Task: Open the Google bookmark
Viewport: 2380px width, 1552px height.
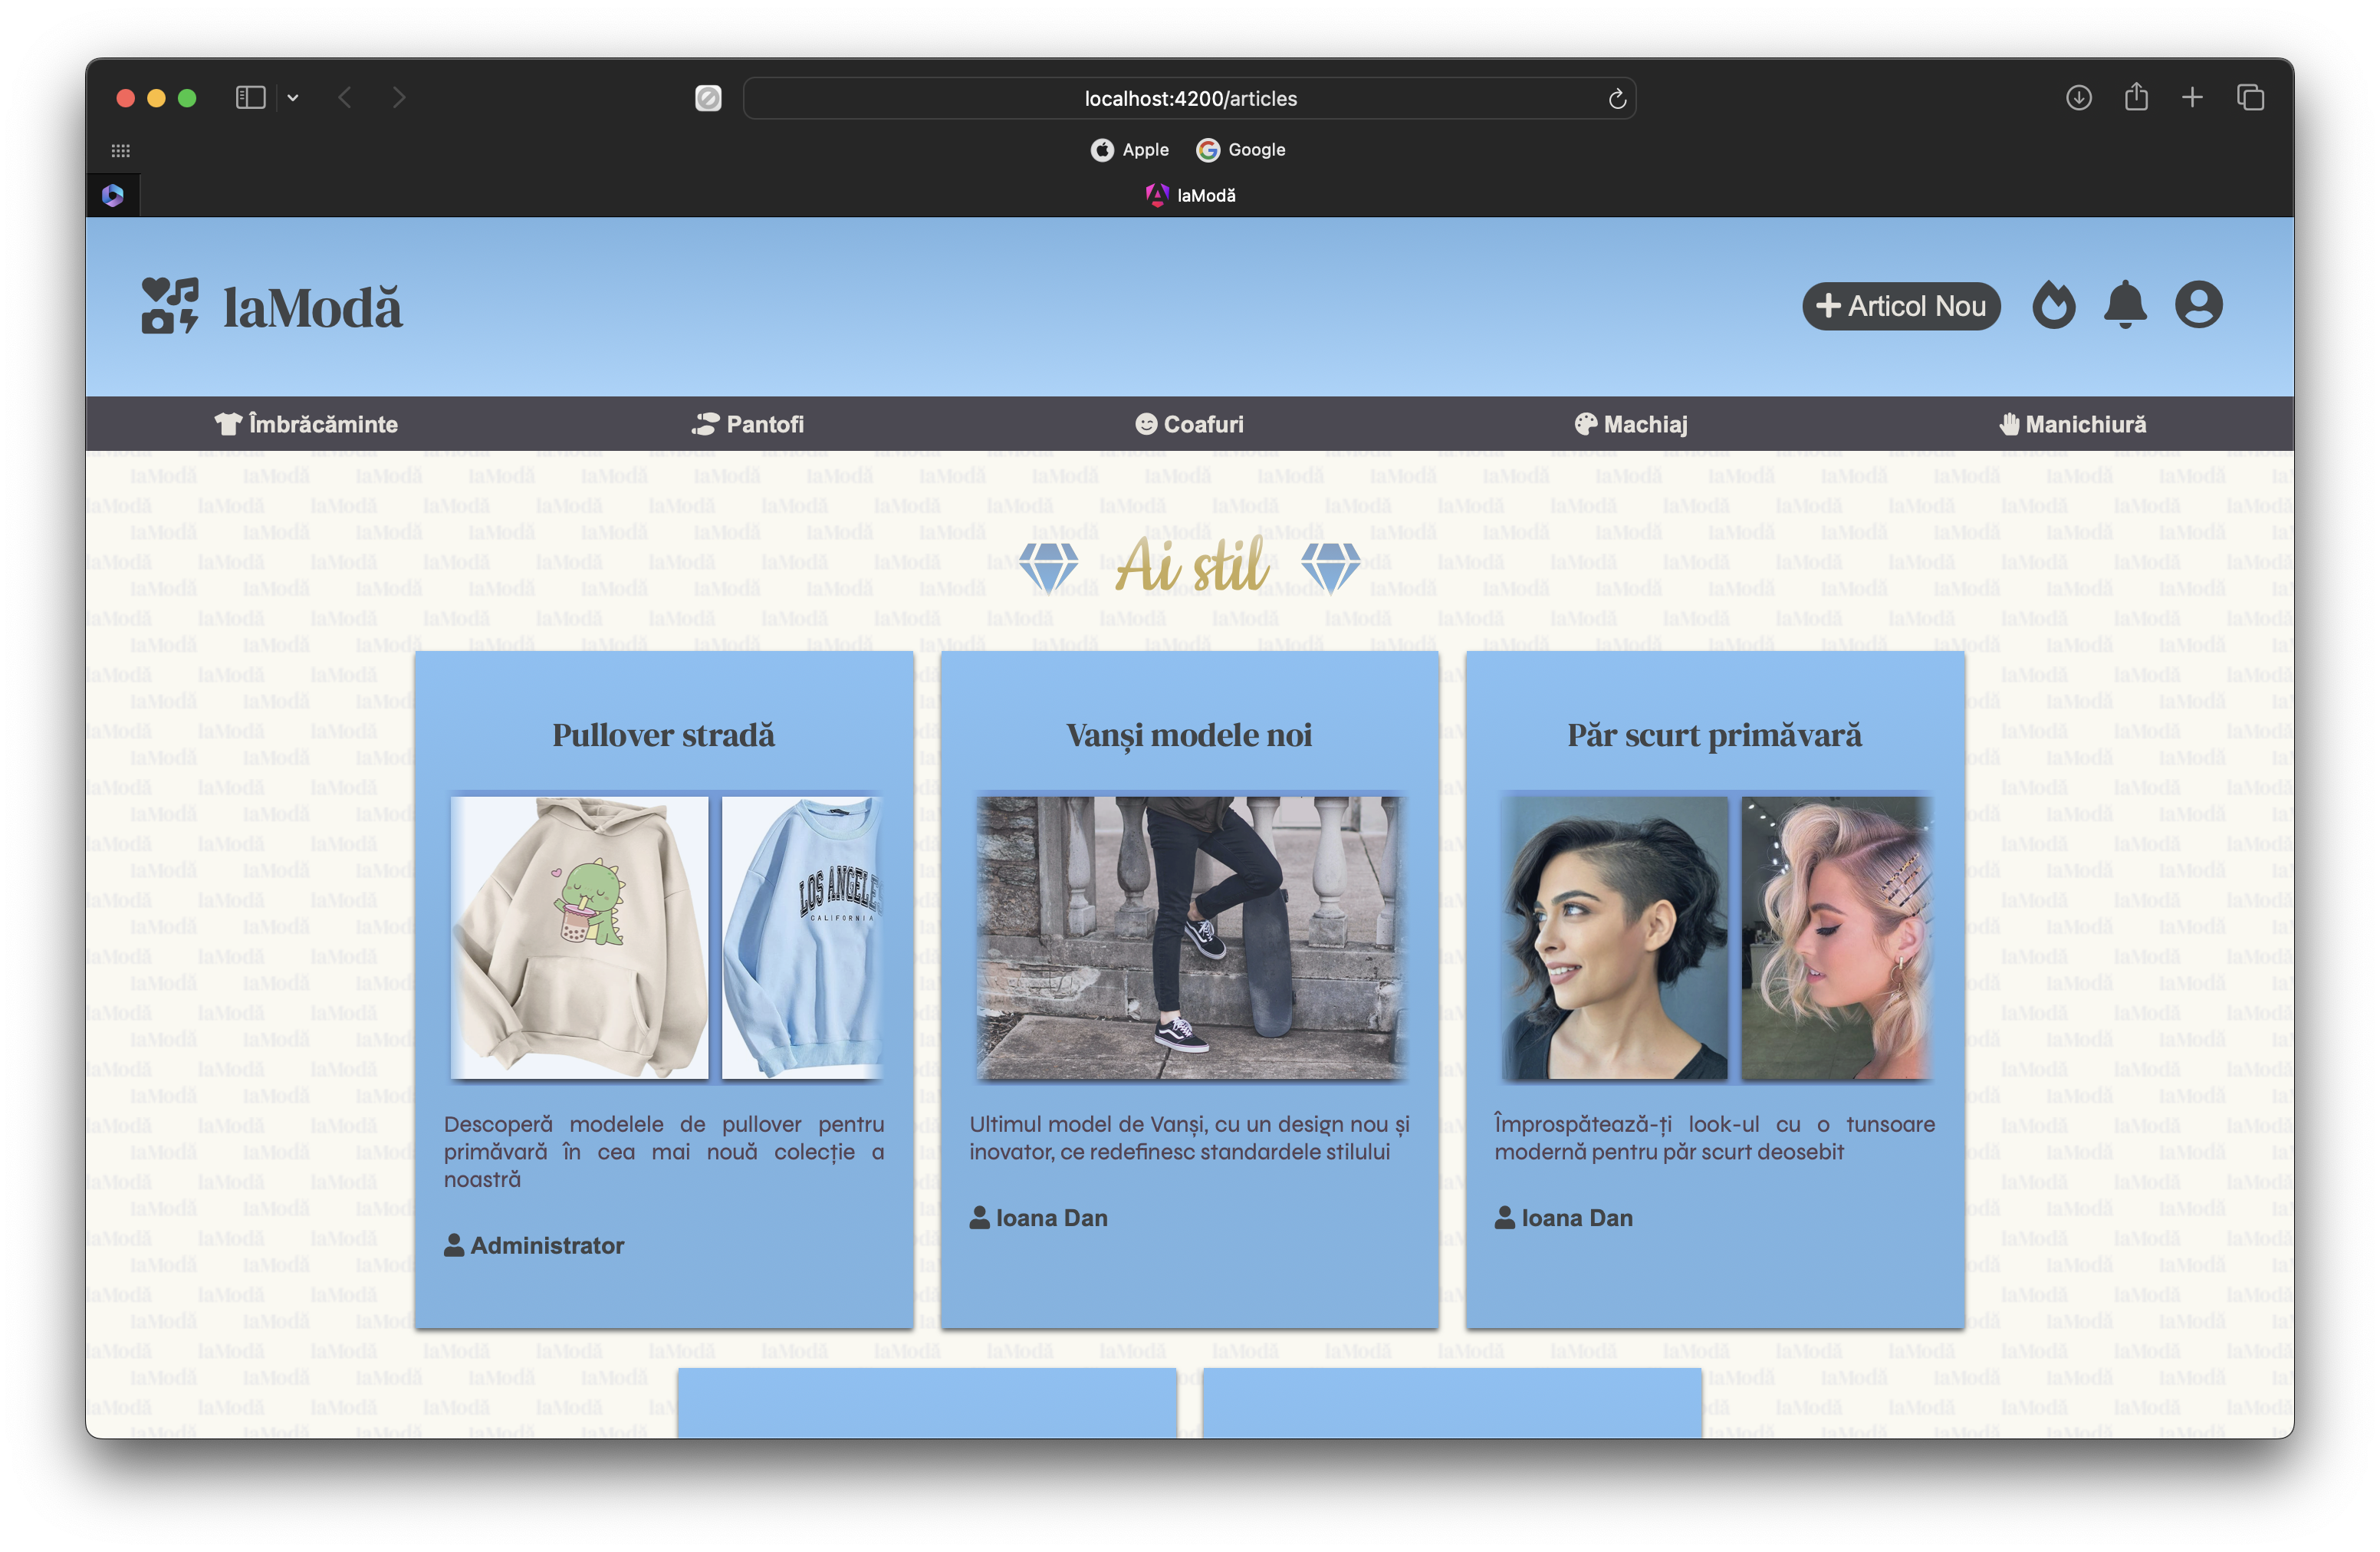Action: 1241,150
